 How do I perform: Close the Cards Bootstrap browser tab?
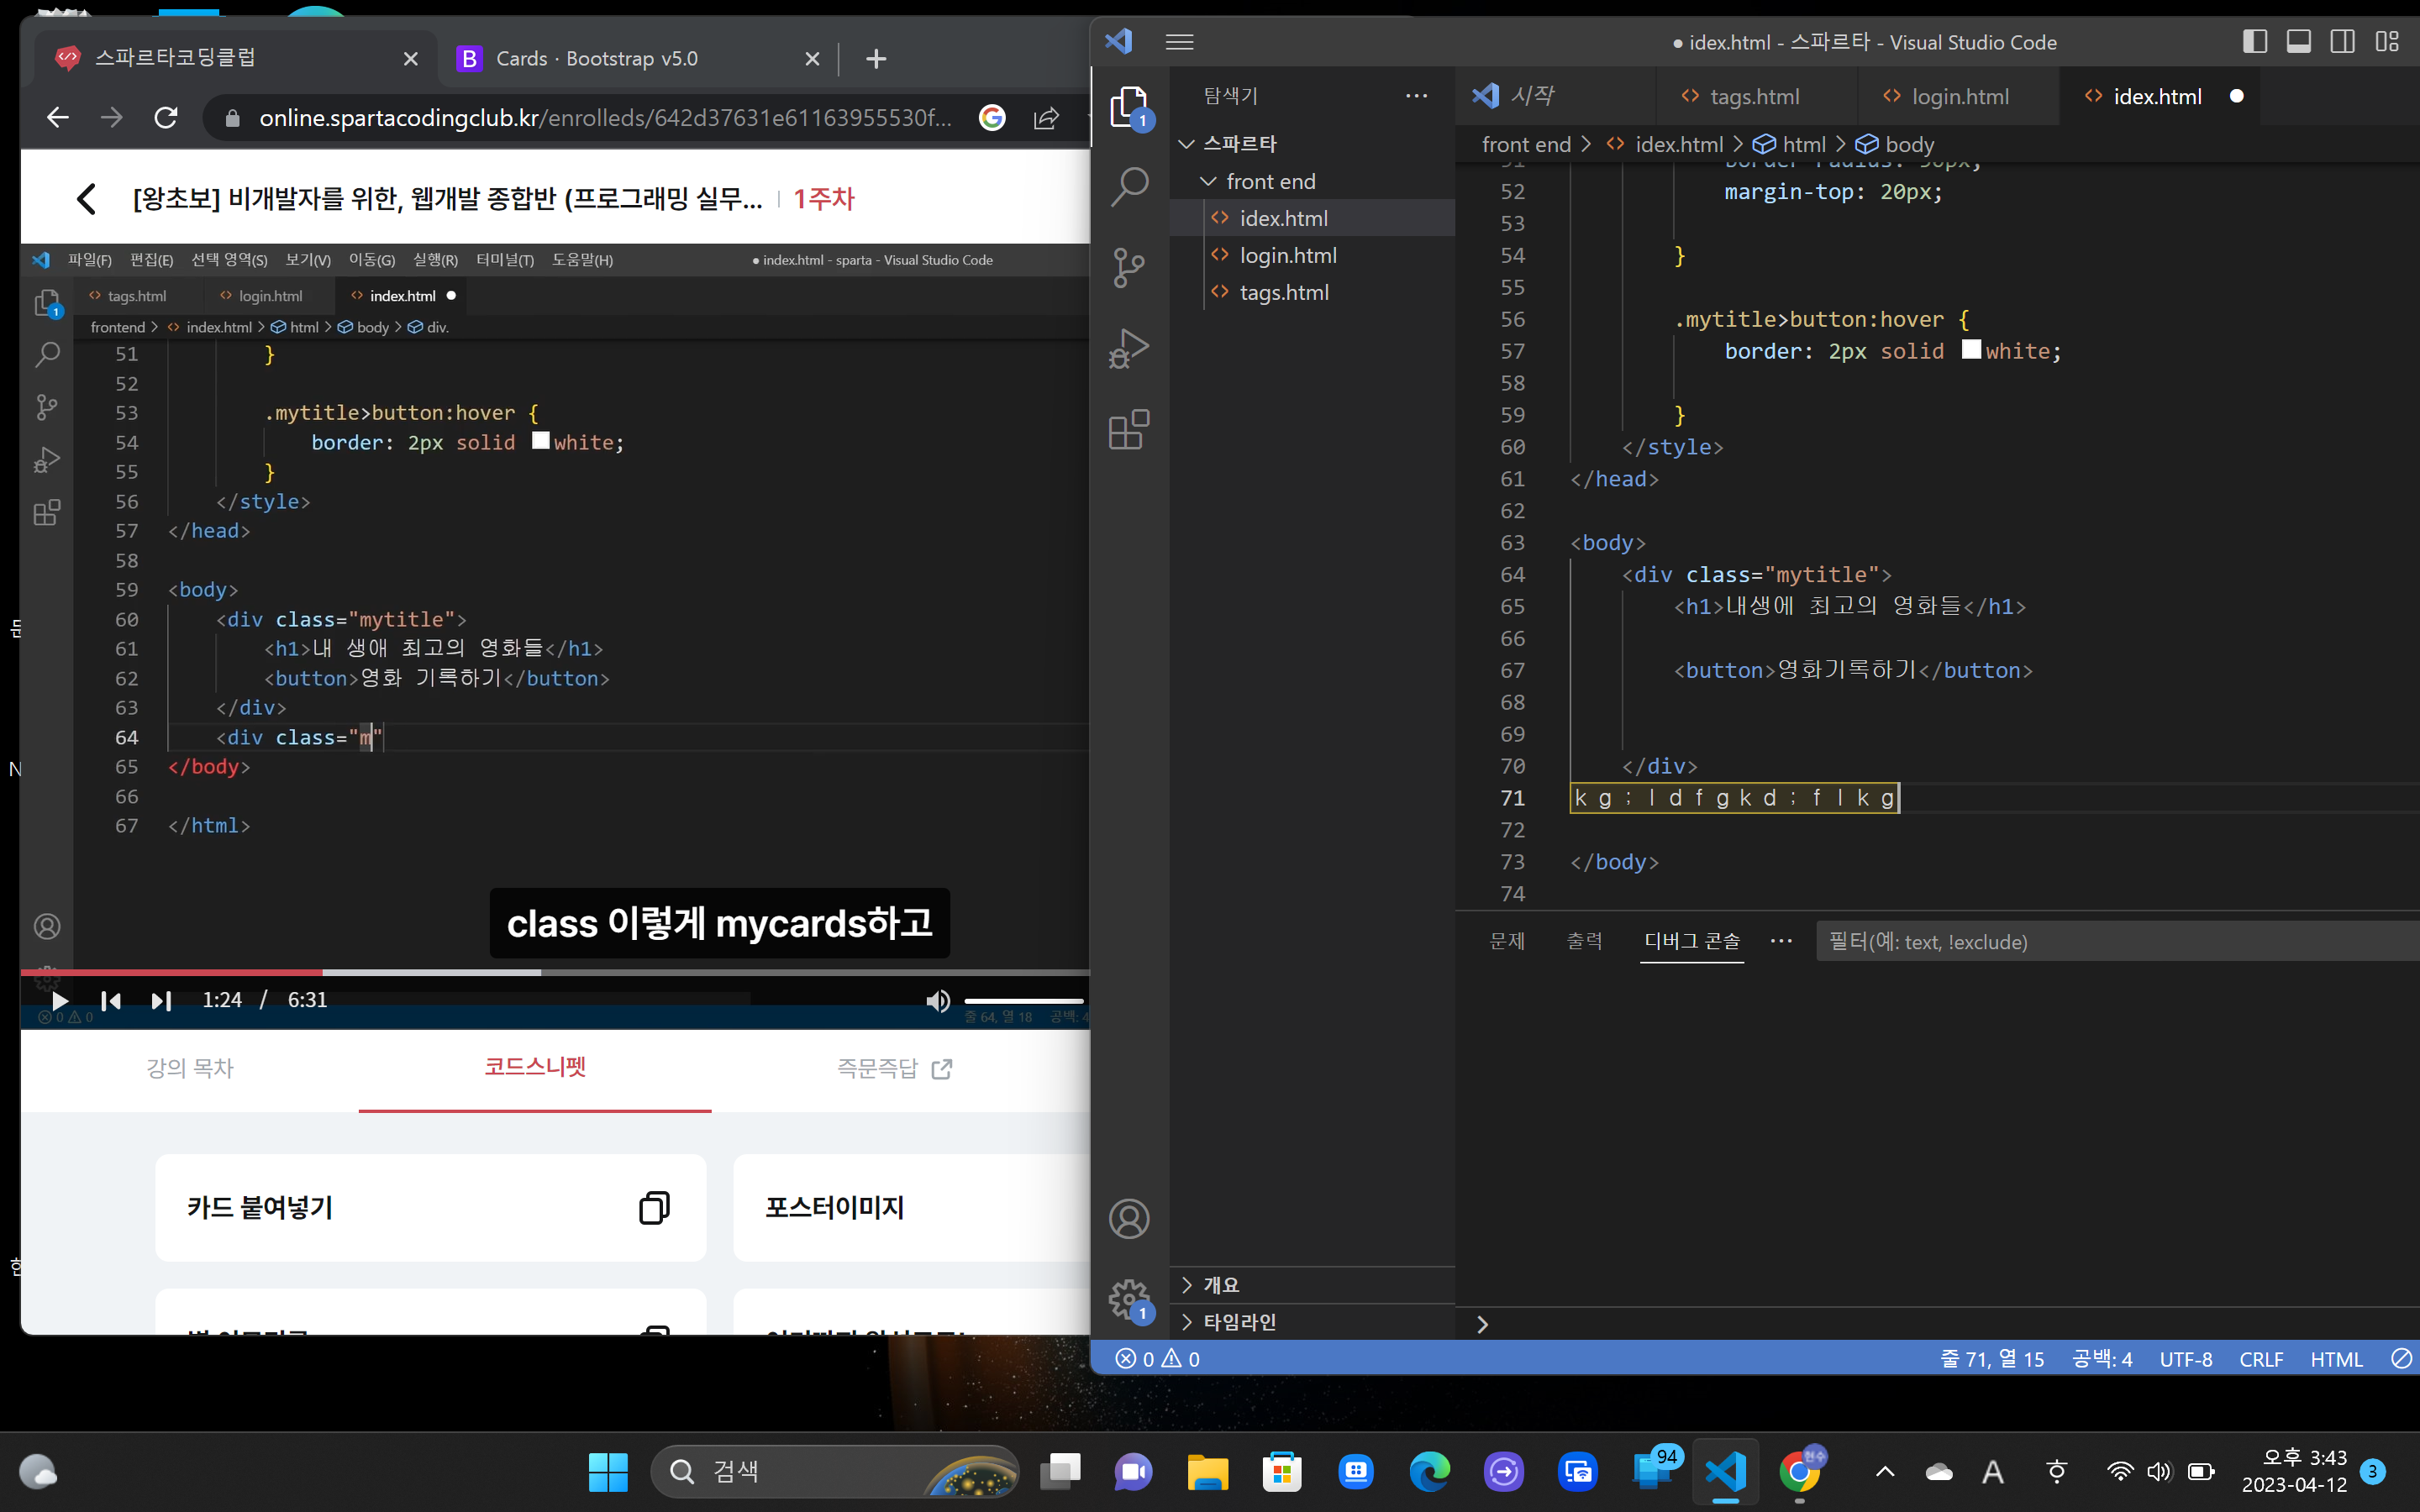pyautogui.click(x=812, y=59)
